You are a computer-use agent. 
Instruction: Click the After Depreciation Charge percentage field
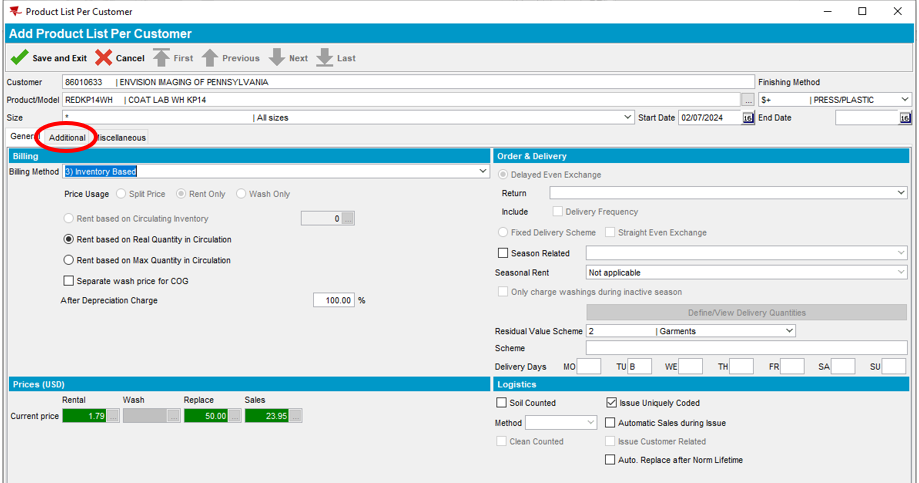click(333, 300)
